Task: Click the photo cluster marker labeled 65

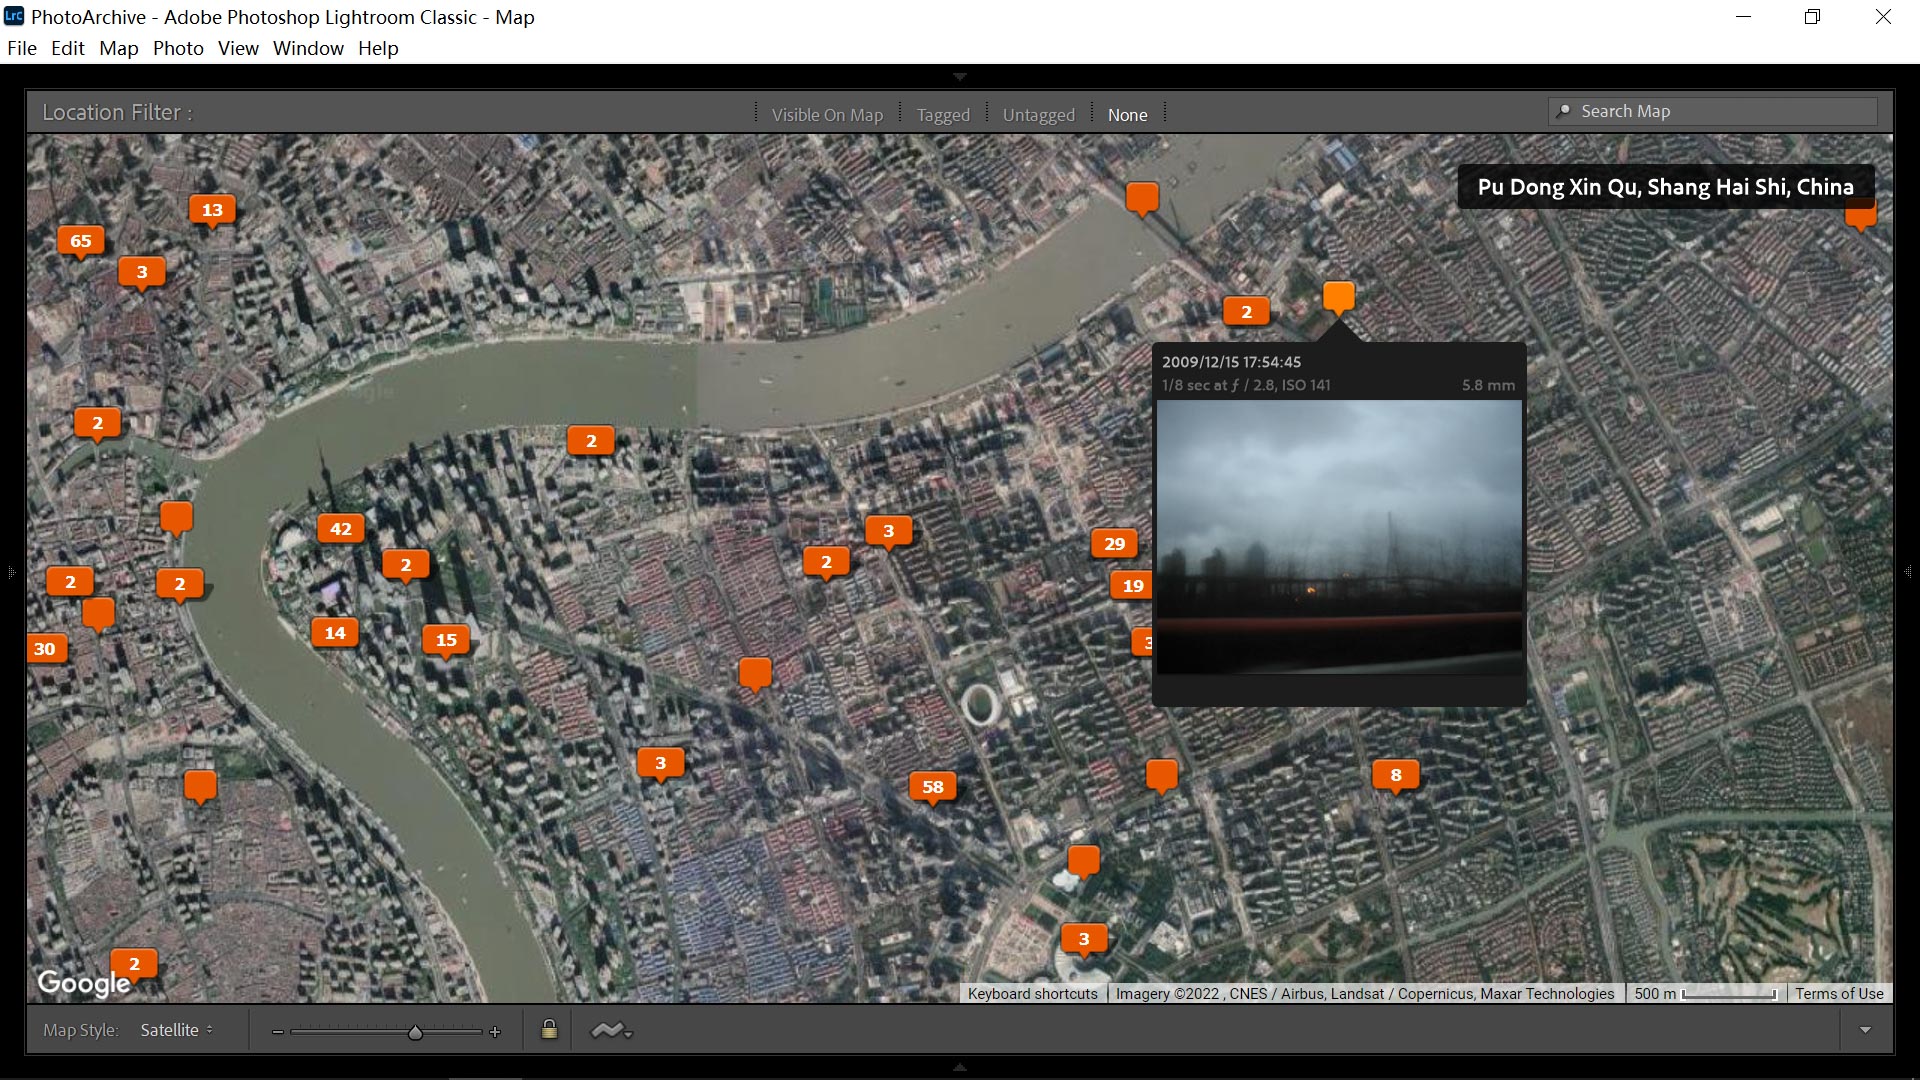Action: tap(81, 241)
